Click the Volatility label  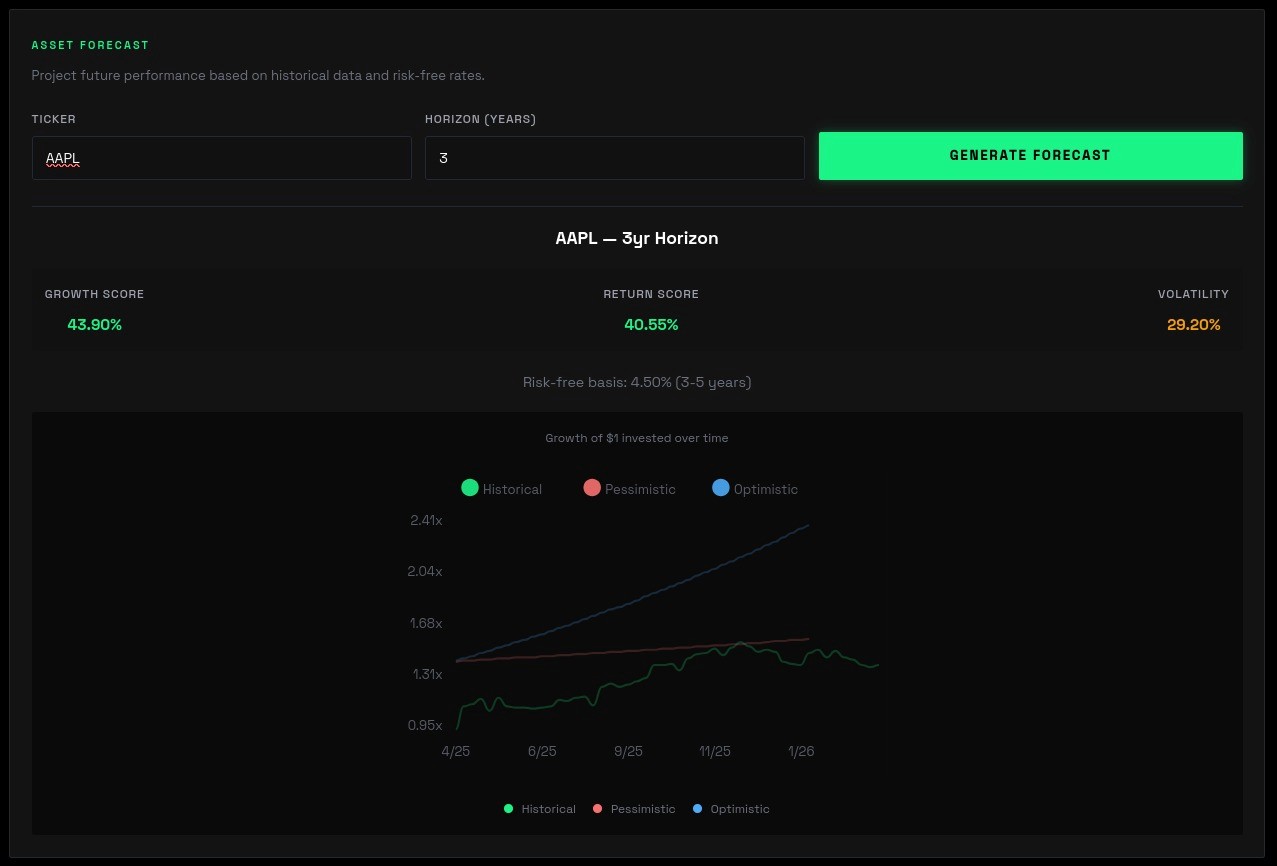(1193, 294)
